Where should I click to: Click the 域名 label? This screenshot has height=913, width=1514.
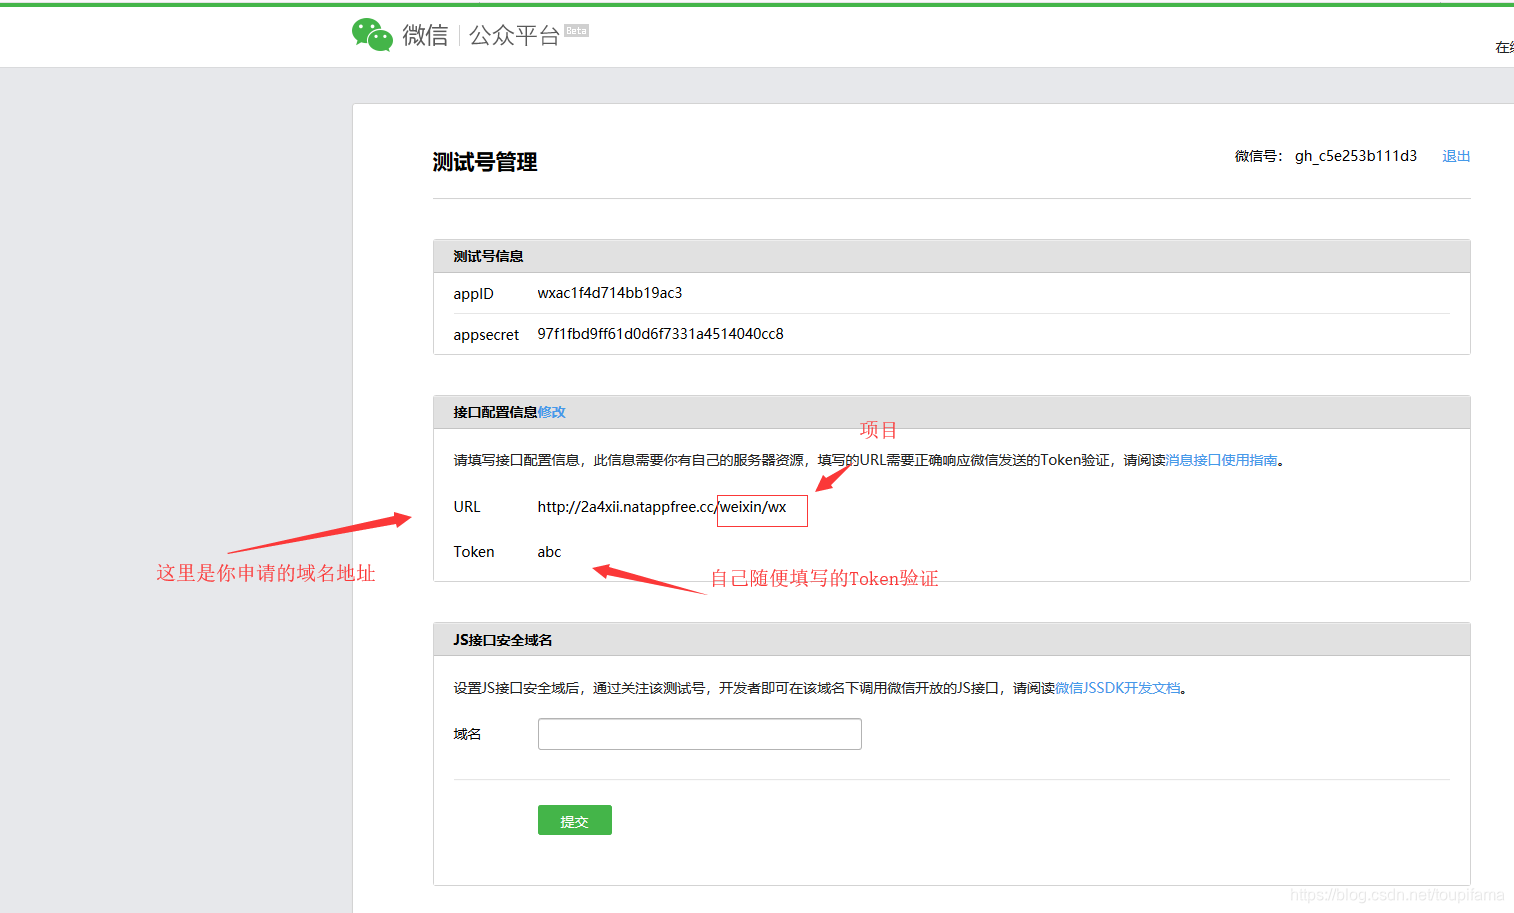point(467,734)
